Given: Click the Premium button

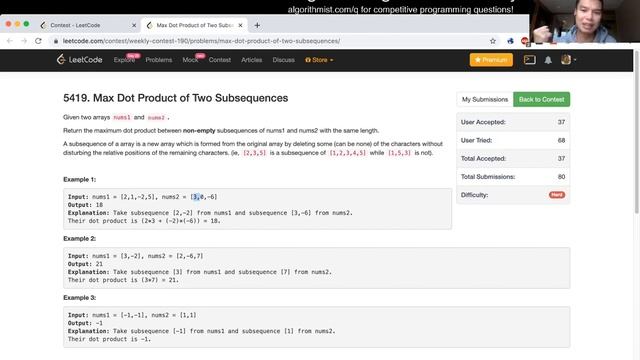Looking at the screenshot, I should (x=491, y=60).
